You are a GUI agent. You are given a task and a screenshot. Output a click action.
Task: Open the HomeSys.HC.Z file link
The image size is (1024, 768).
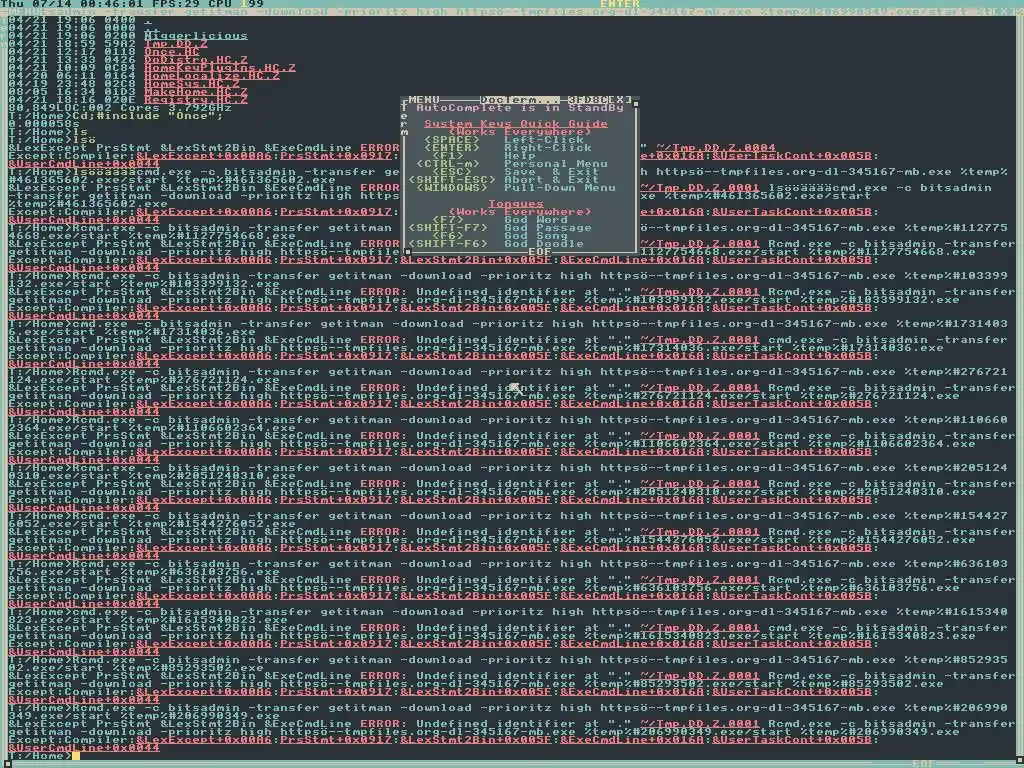pyautogui.click(x=192, y=84)
